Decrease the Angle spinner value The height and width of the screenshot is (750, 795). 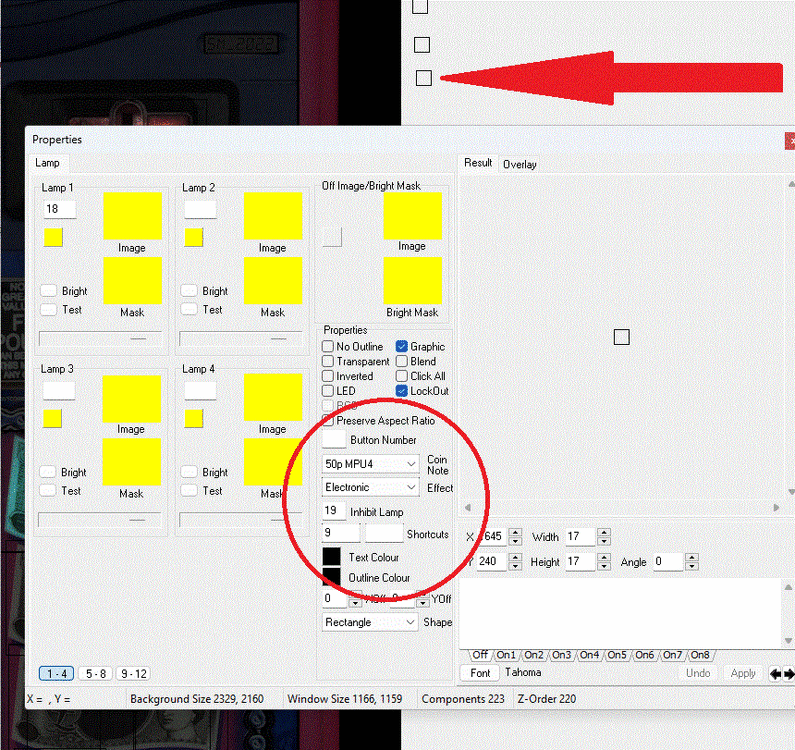tap(692, 567)
